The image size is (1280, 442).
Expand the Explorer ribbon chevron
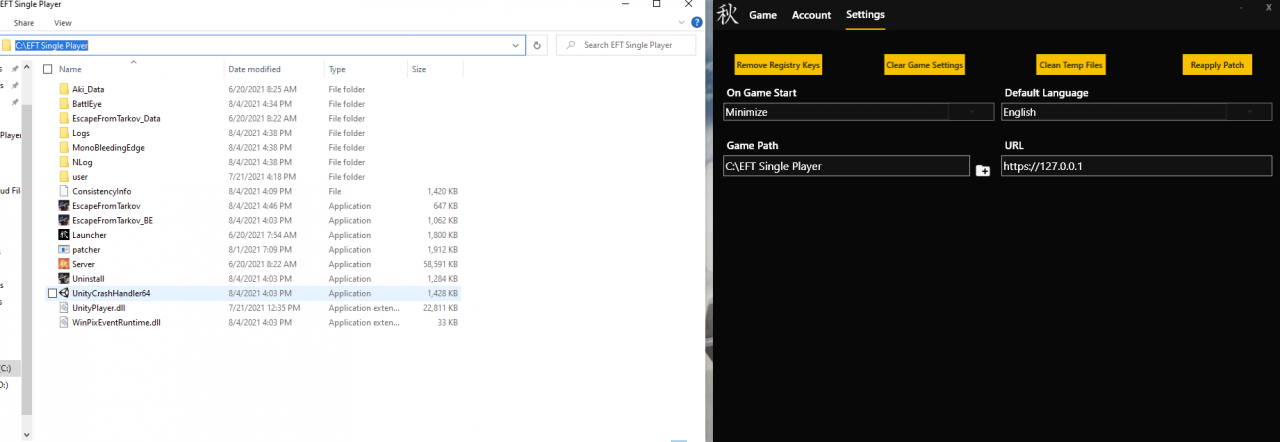point(684,22)
